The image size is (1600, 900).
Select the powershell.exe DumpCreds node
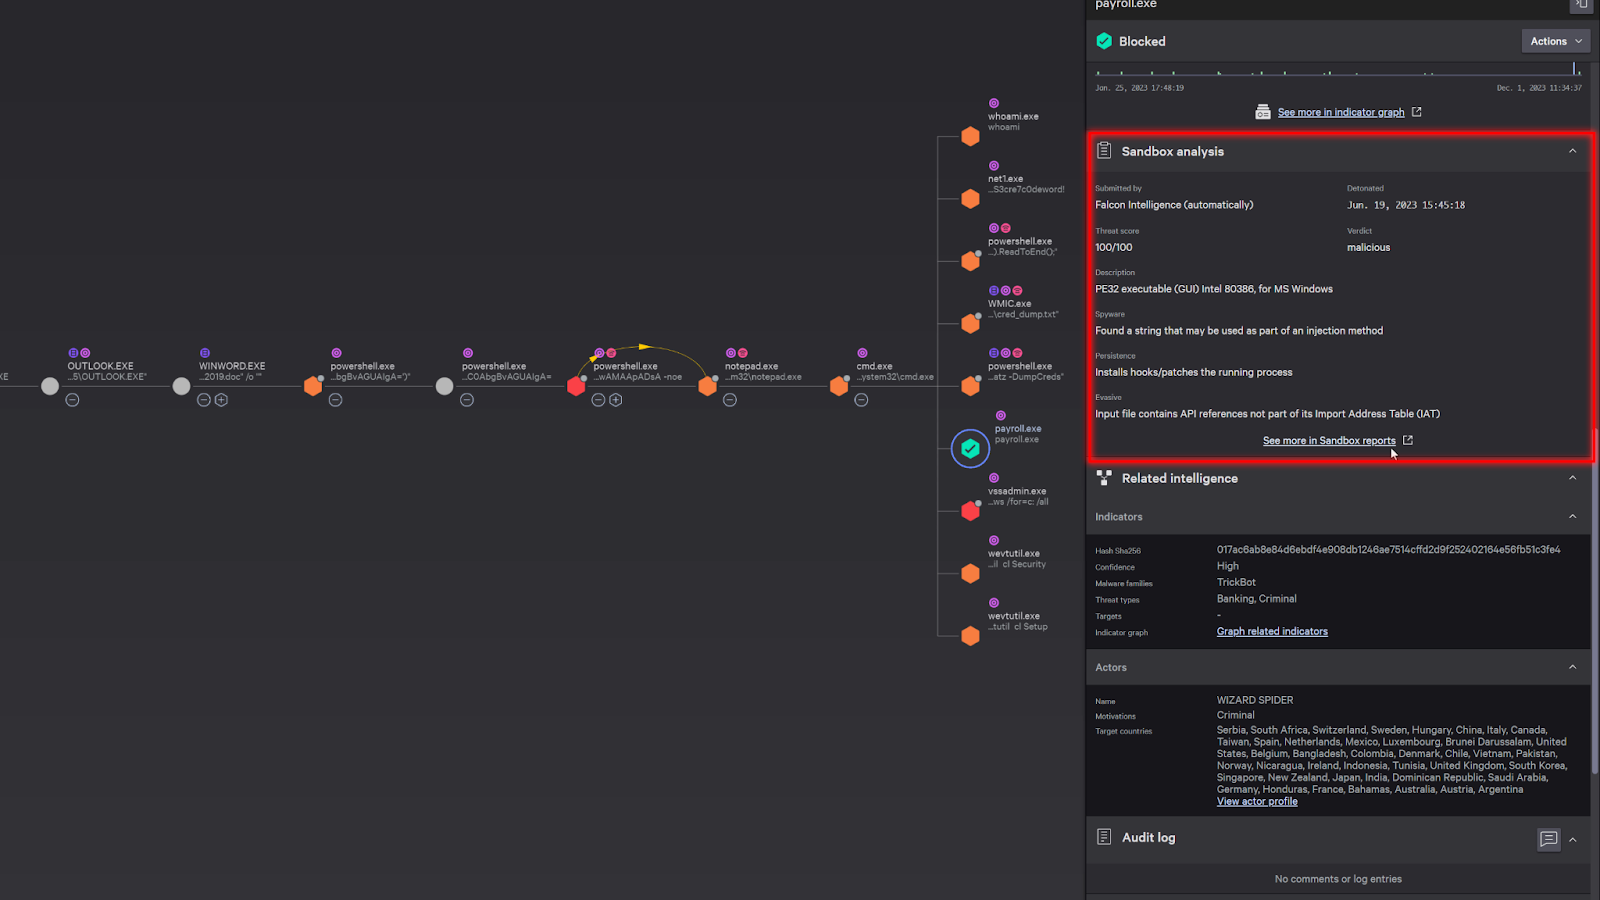point(970,386)
